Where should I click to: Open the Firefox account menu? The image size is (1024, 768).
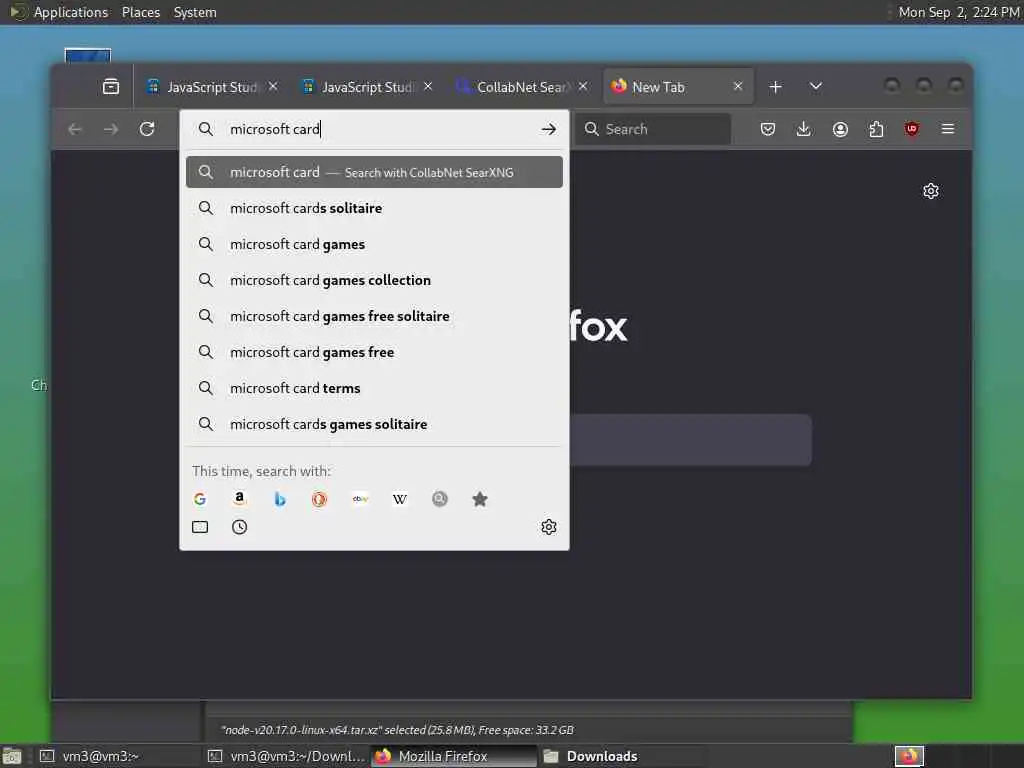tap(840, 129)
